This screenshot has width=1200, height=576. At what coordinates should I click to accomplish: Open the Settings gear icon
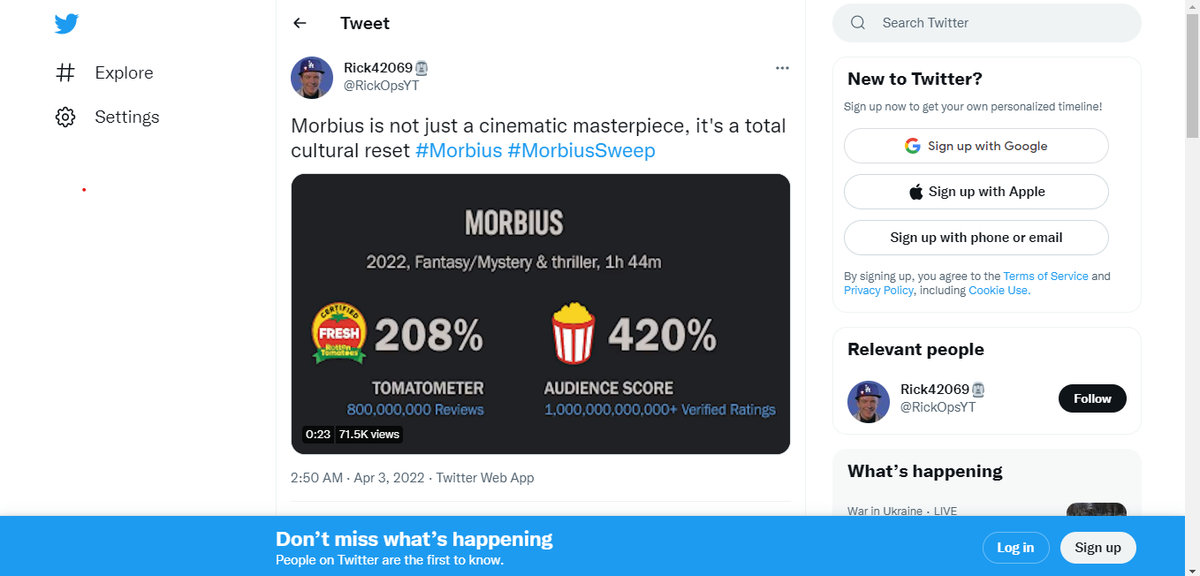pyautogui.click(x=66, y=117)
